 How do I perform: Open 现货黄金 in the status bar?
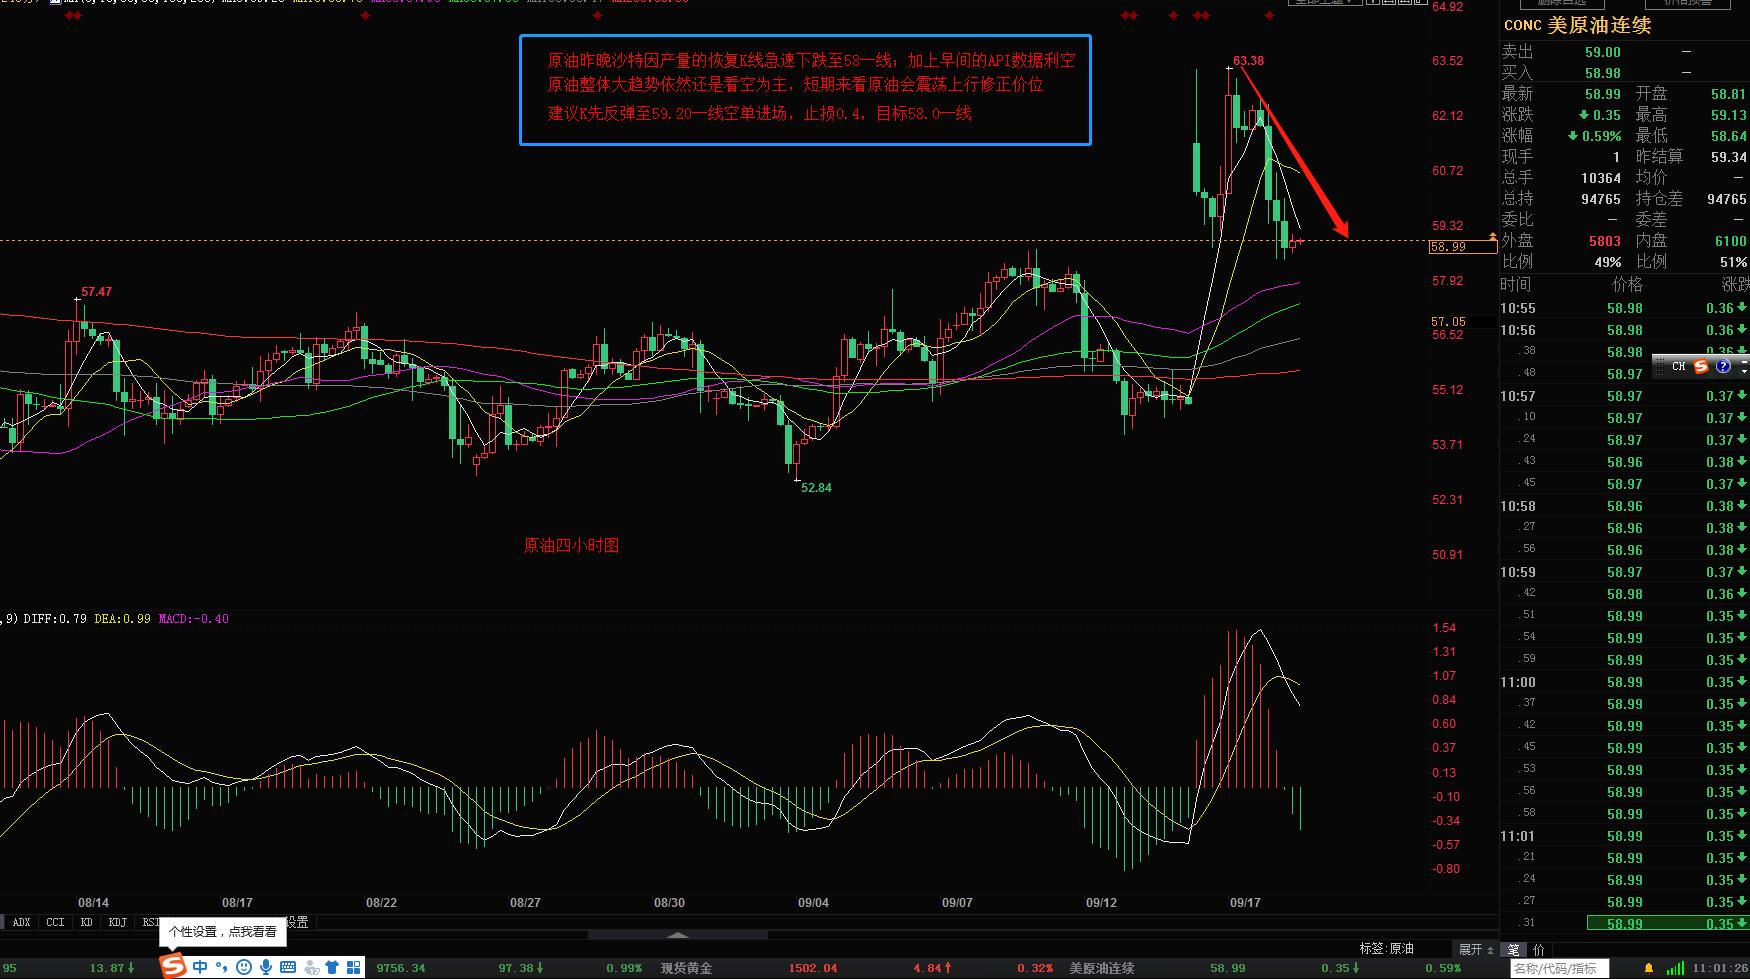point(686,968)
